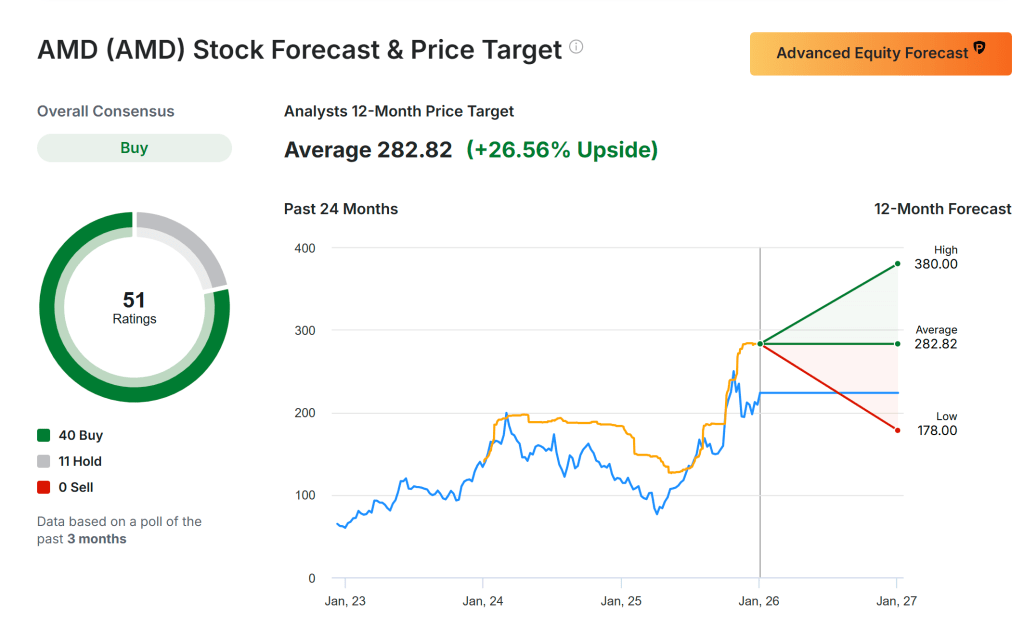Viewport: 1024px width, 628px height.
Task: Click the Past 24 Months label
Action: click(x=341, y=209)
